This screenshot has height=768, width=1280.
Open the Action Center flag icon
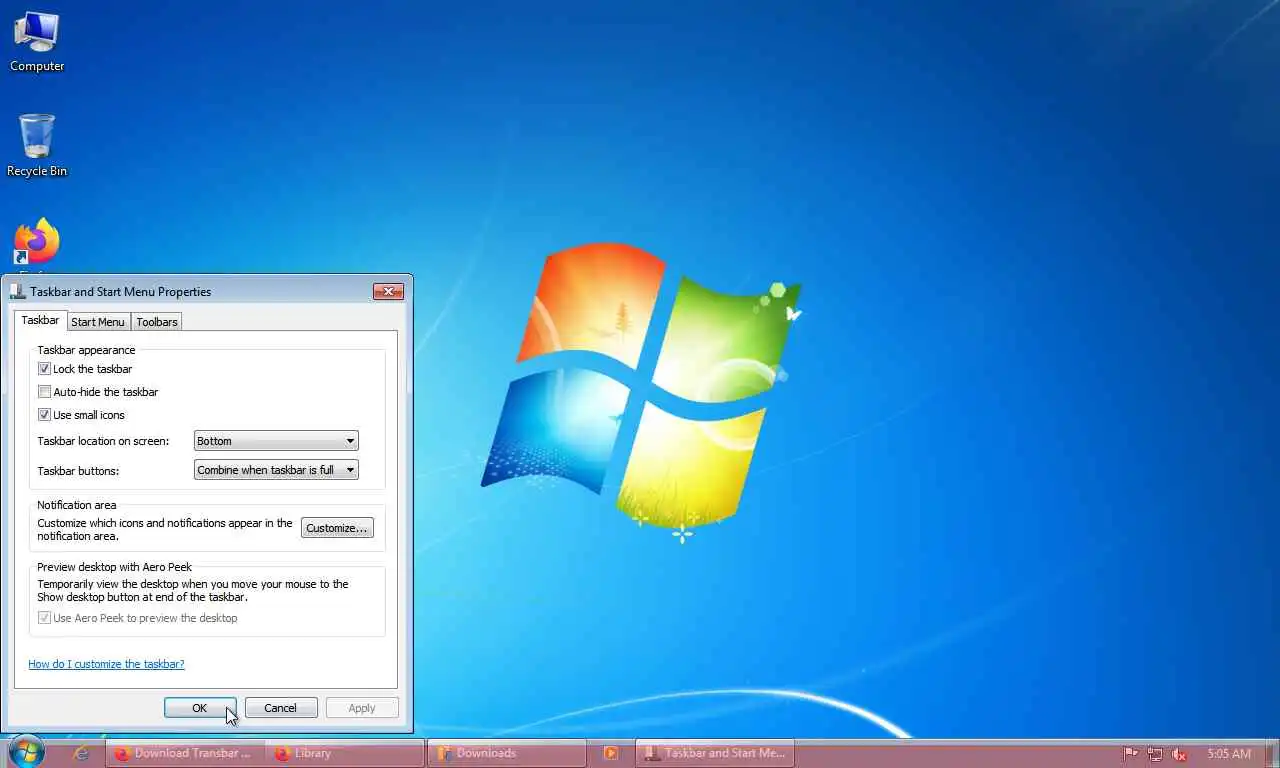click(1131, 754)
